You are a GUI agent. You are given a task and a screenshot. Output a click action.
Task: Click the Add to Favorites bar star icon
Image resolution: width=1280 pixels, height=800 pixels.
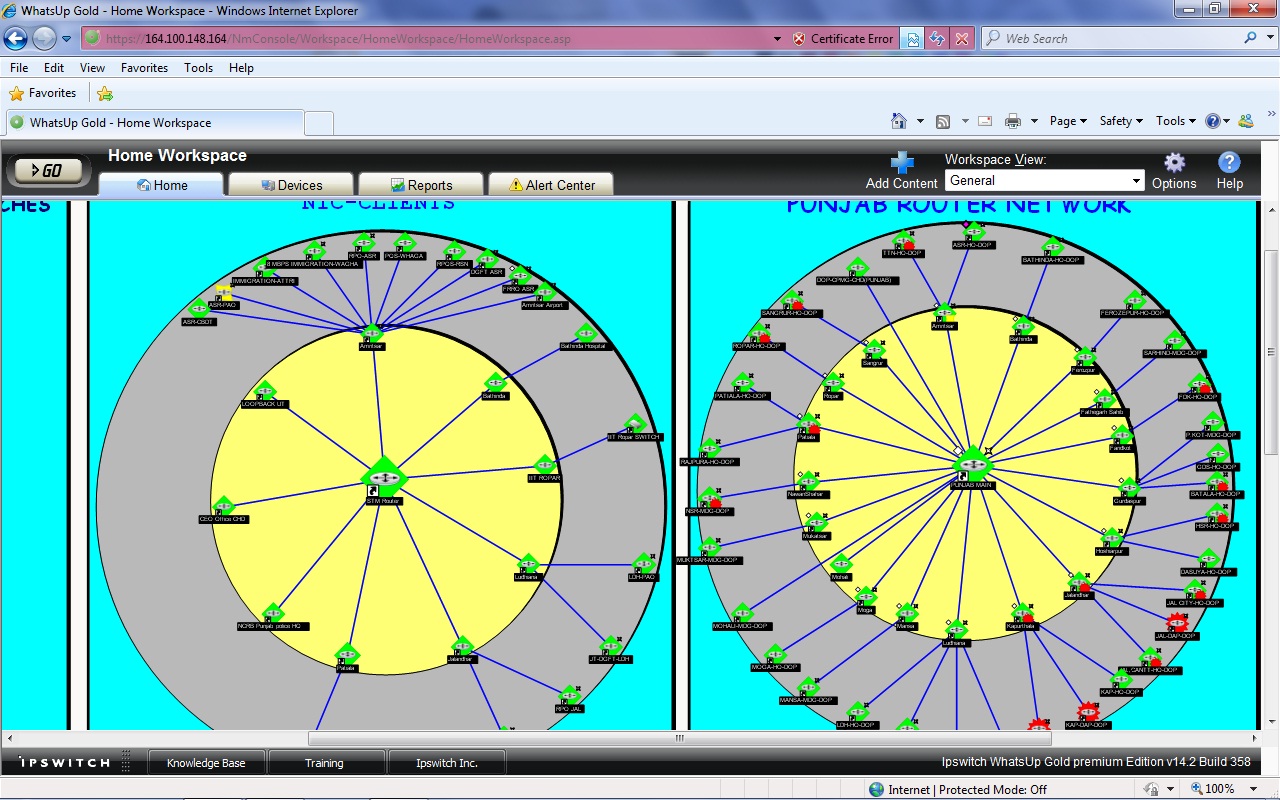pos(105,93)
